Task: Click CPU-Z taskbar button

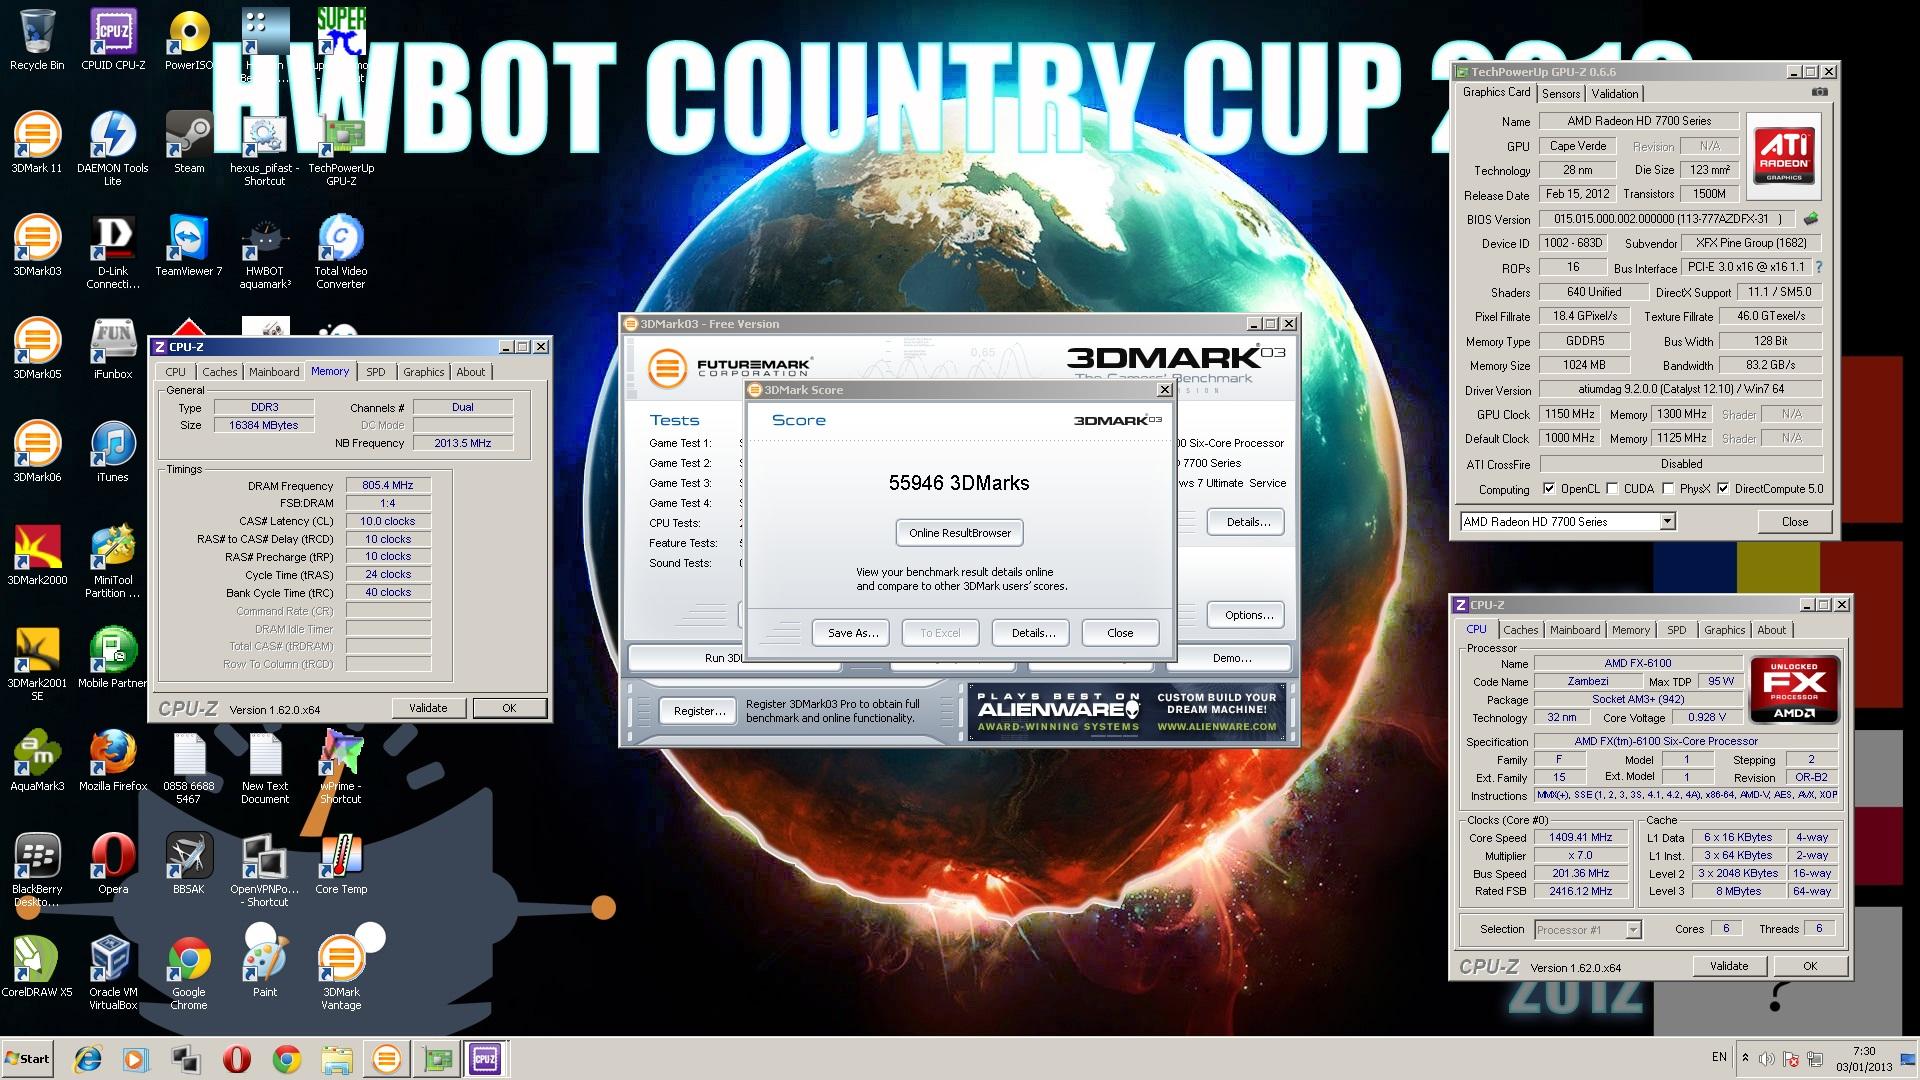Action: pyautogui.click(x=485, y=1059)
